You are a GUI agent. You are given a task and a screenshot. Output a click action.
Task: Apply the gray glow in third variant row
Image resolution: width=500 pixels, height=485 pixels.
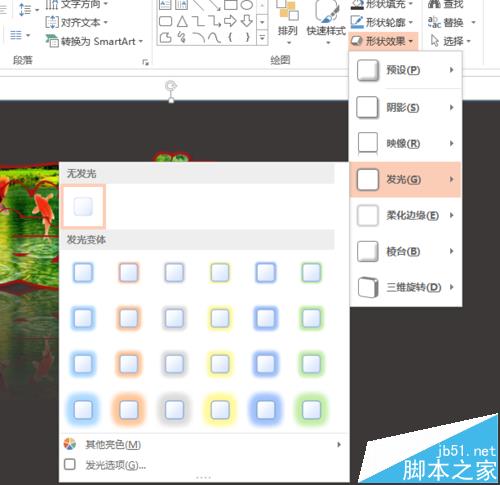point(174,363)
